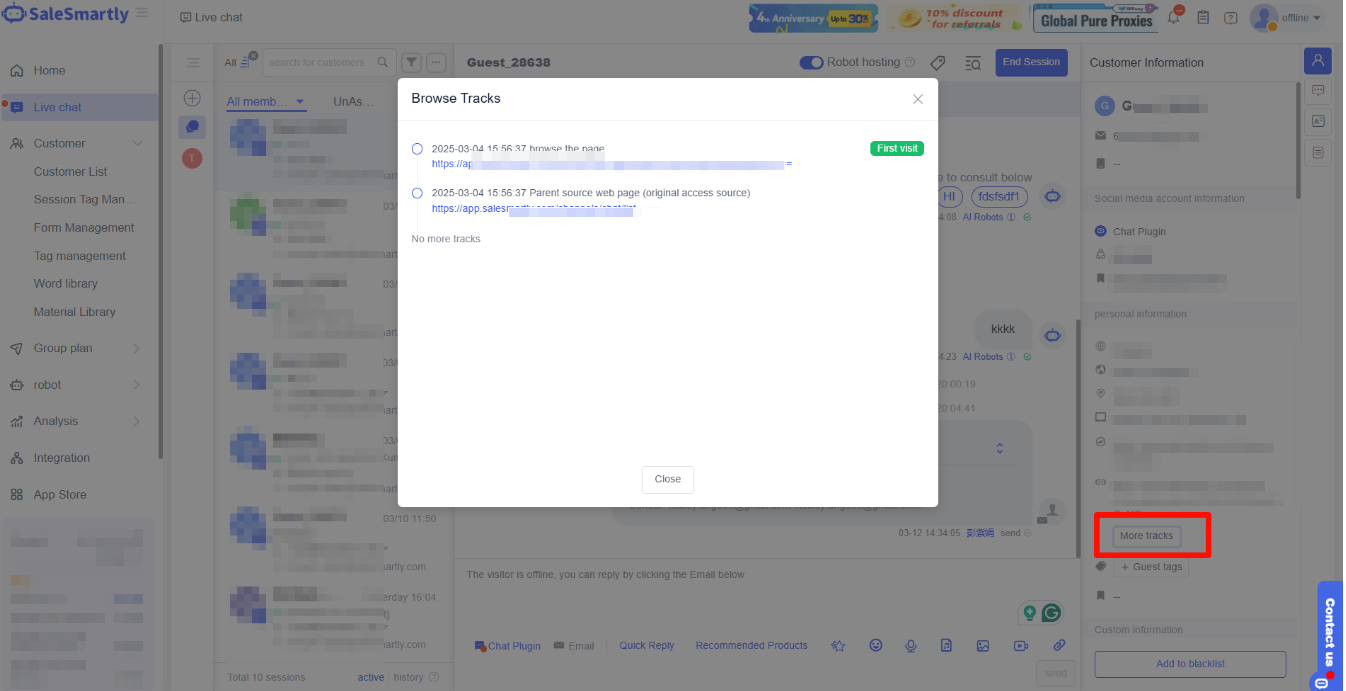Click the microphone voice icon
Screen dimensions: 1346x691
[x=911, y=646]
